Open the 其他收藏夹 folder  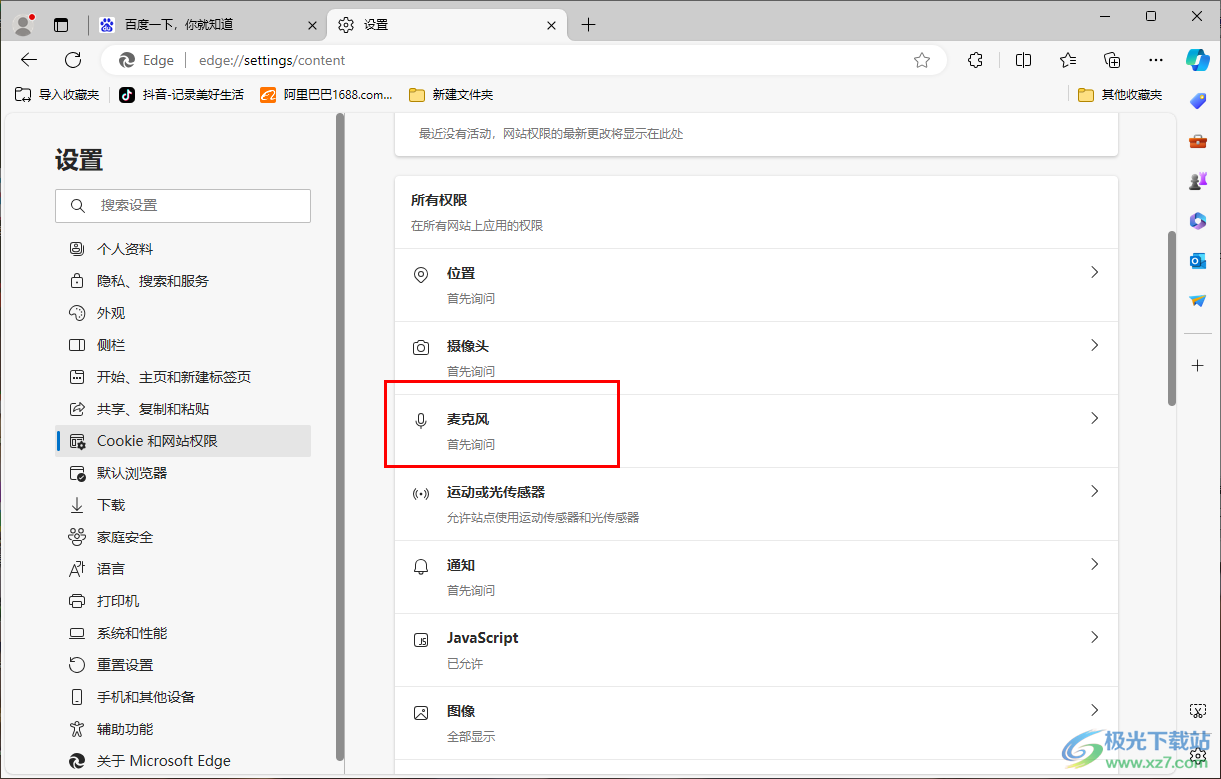(x=1120, y=95)
